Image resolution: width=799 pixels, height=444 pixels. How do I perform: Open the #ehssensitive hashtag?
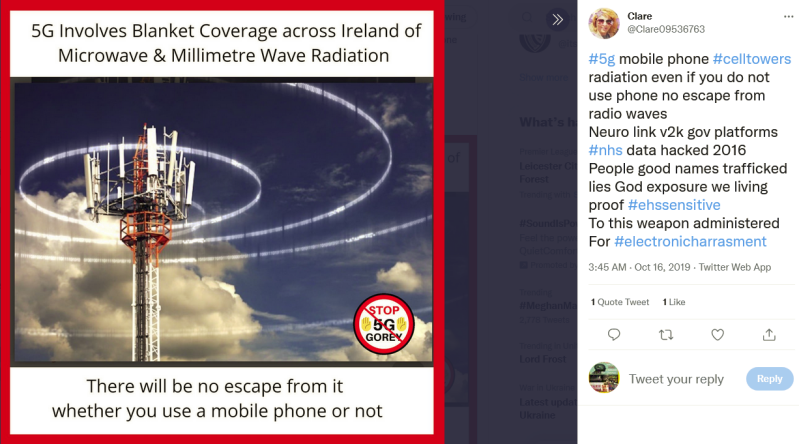pos(674,205)
